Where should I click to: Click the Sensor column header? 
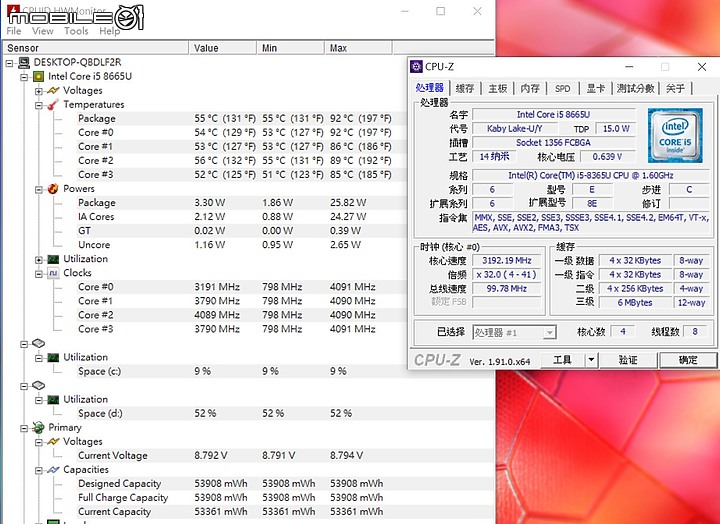tap(96, 48)
